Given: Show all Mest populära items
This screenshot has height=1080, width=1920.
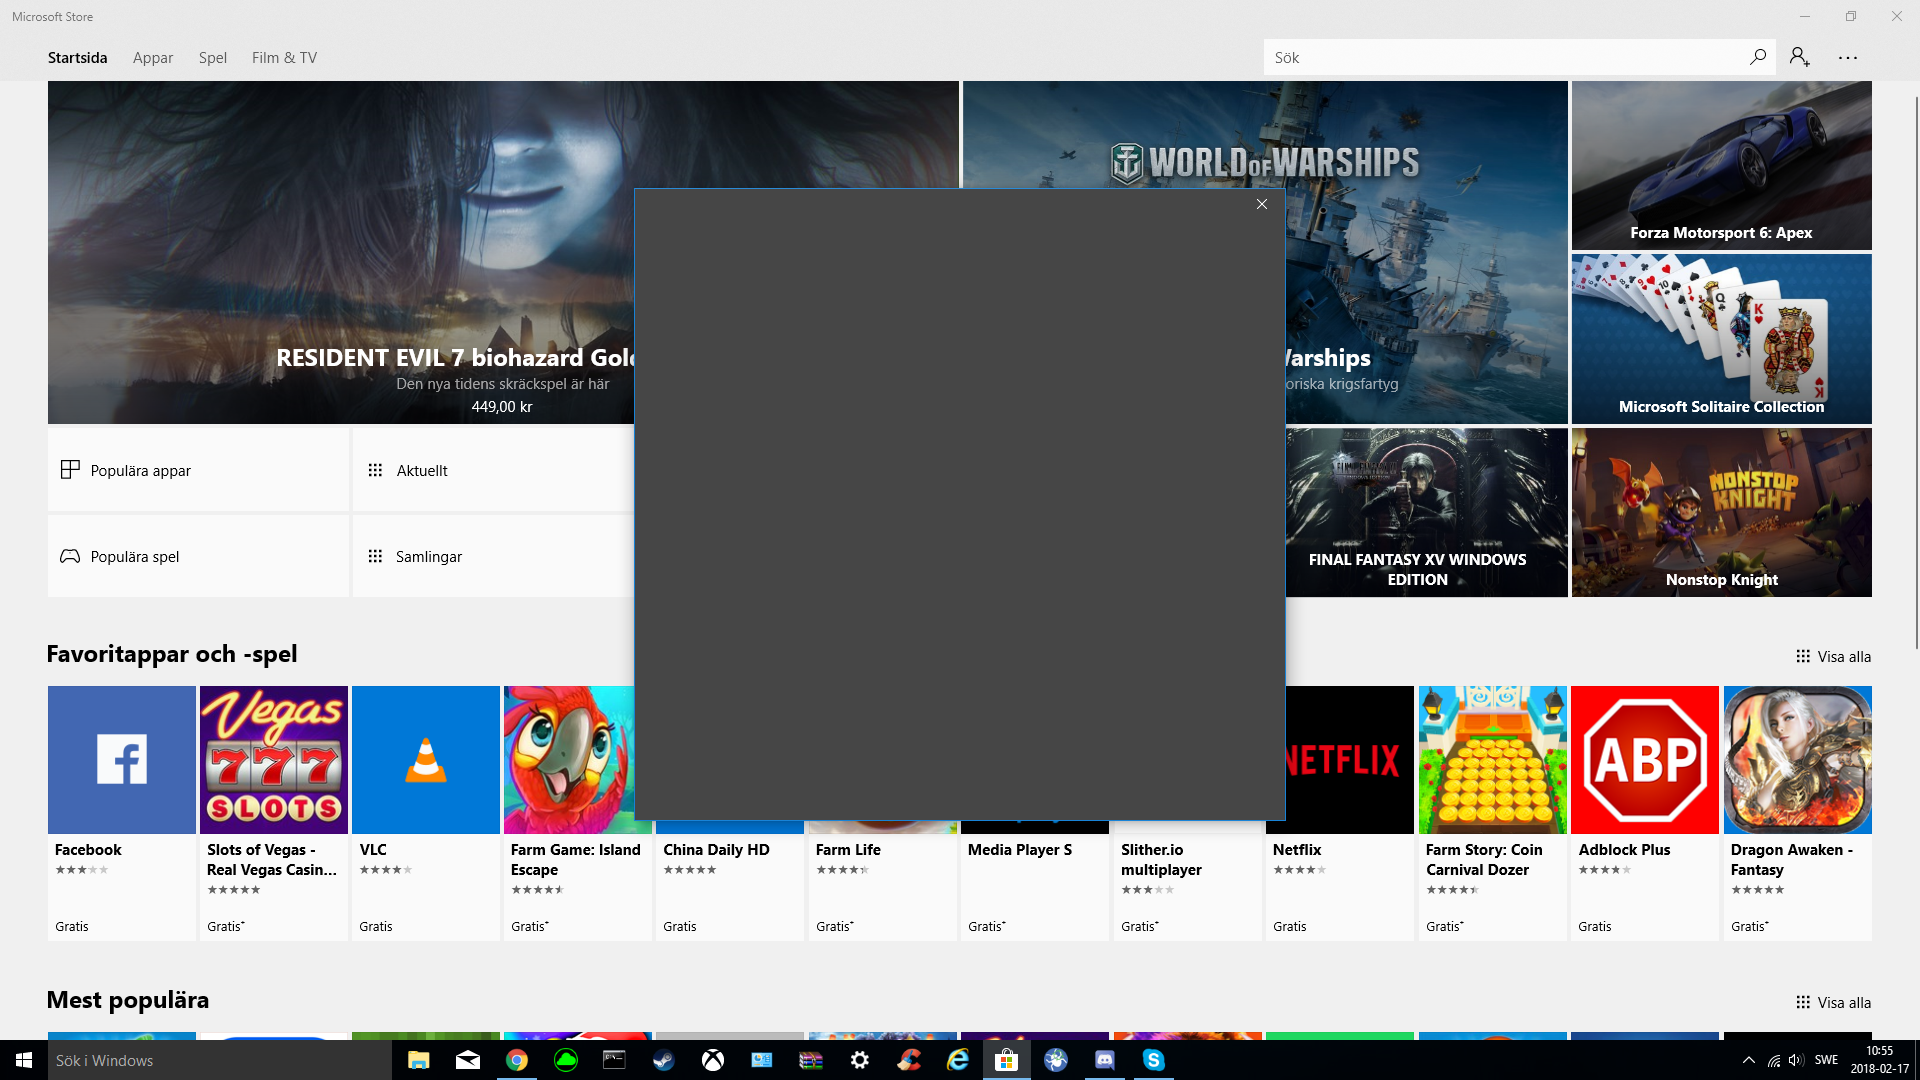Looking at the screenshot, I should point(1833,1003).
